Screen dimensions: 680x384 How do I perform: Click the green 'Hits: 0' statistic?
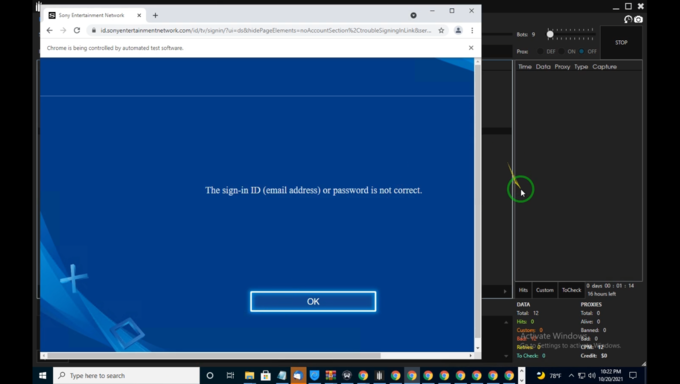tap(525, 322)
